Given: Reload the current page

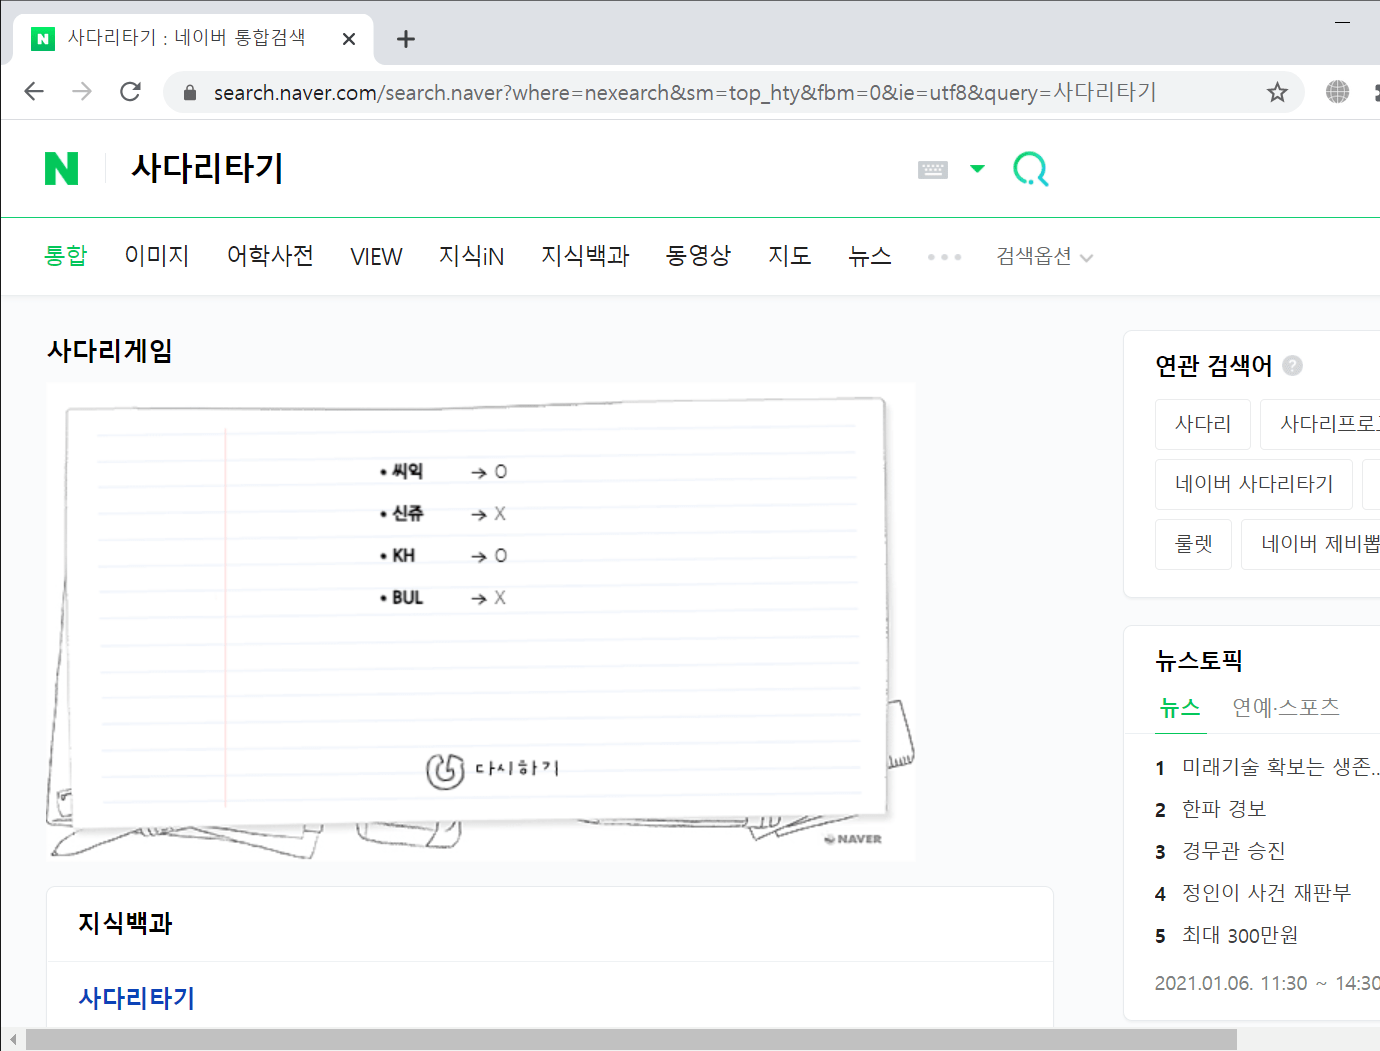Looking at the screenshot, I should click(x=130, y=92).
